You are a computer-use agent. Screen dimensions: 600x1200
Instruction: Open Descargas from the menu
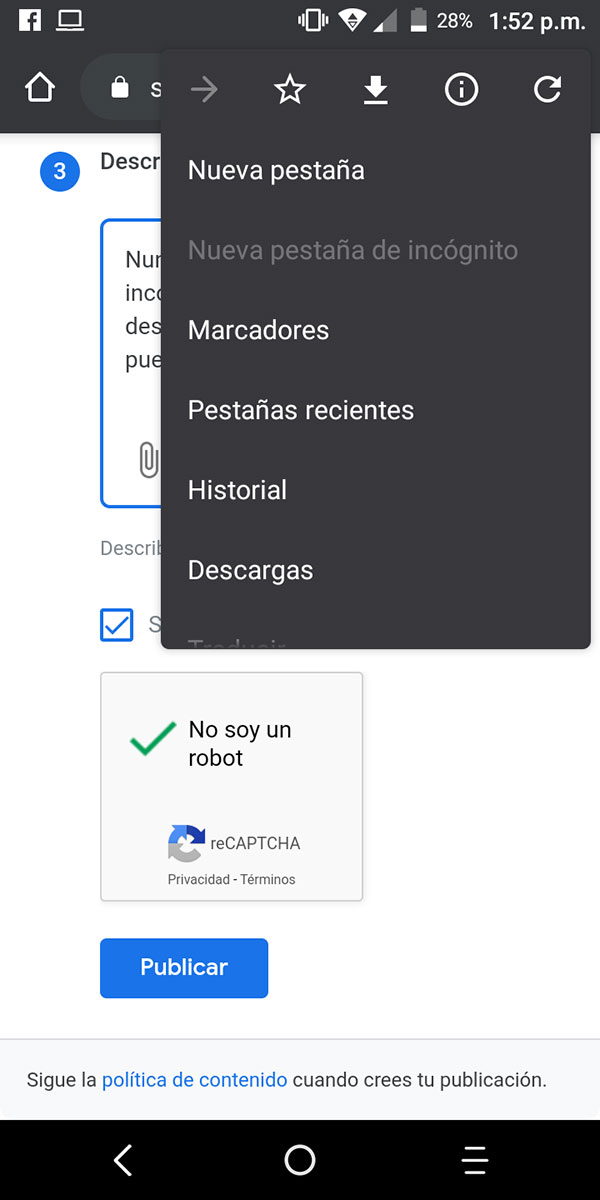pyautogui.click(x=250, y=570)
